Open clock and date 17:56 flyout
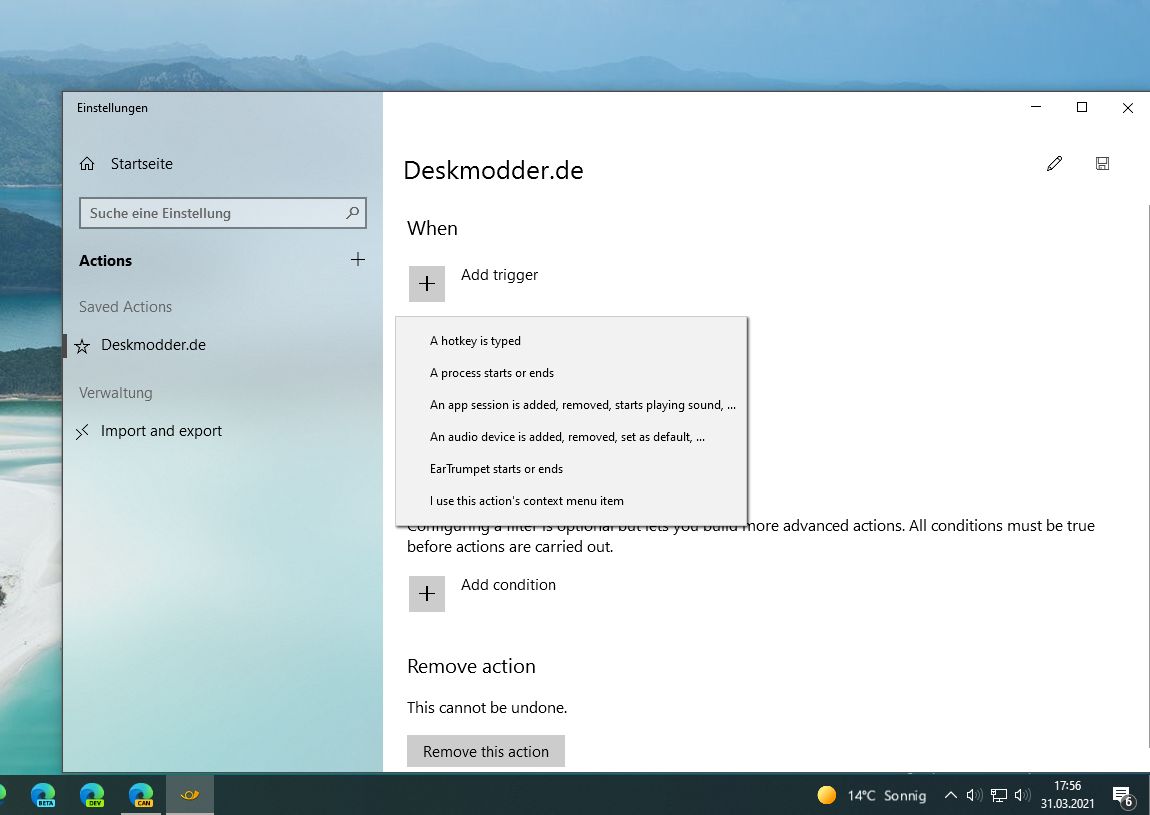 (1067, 794)
